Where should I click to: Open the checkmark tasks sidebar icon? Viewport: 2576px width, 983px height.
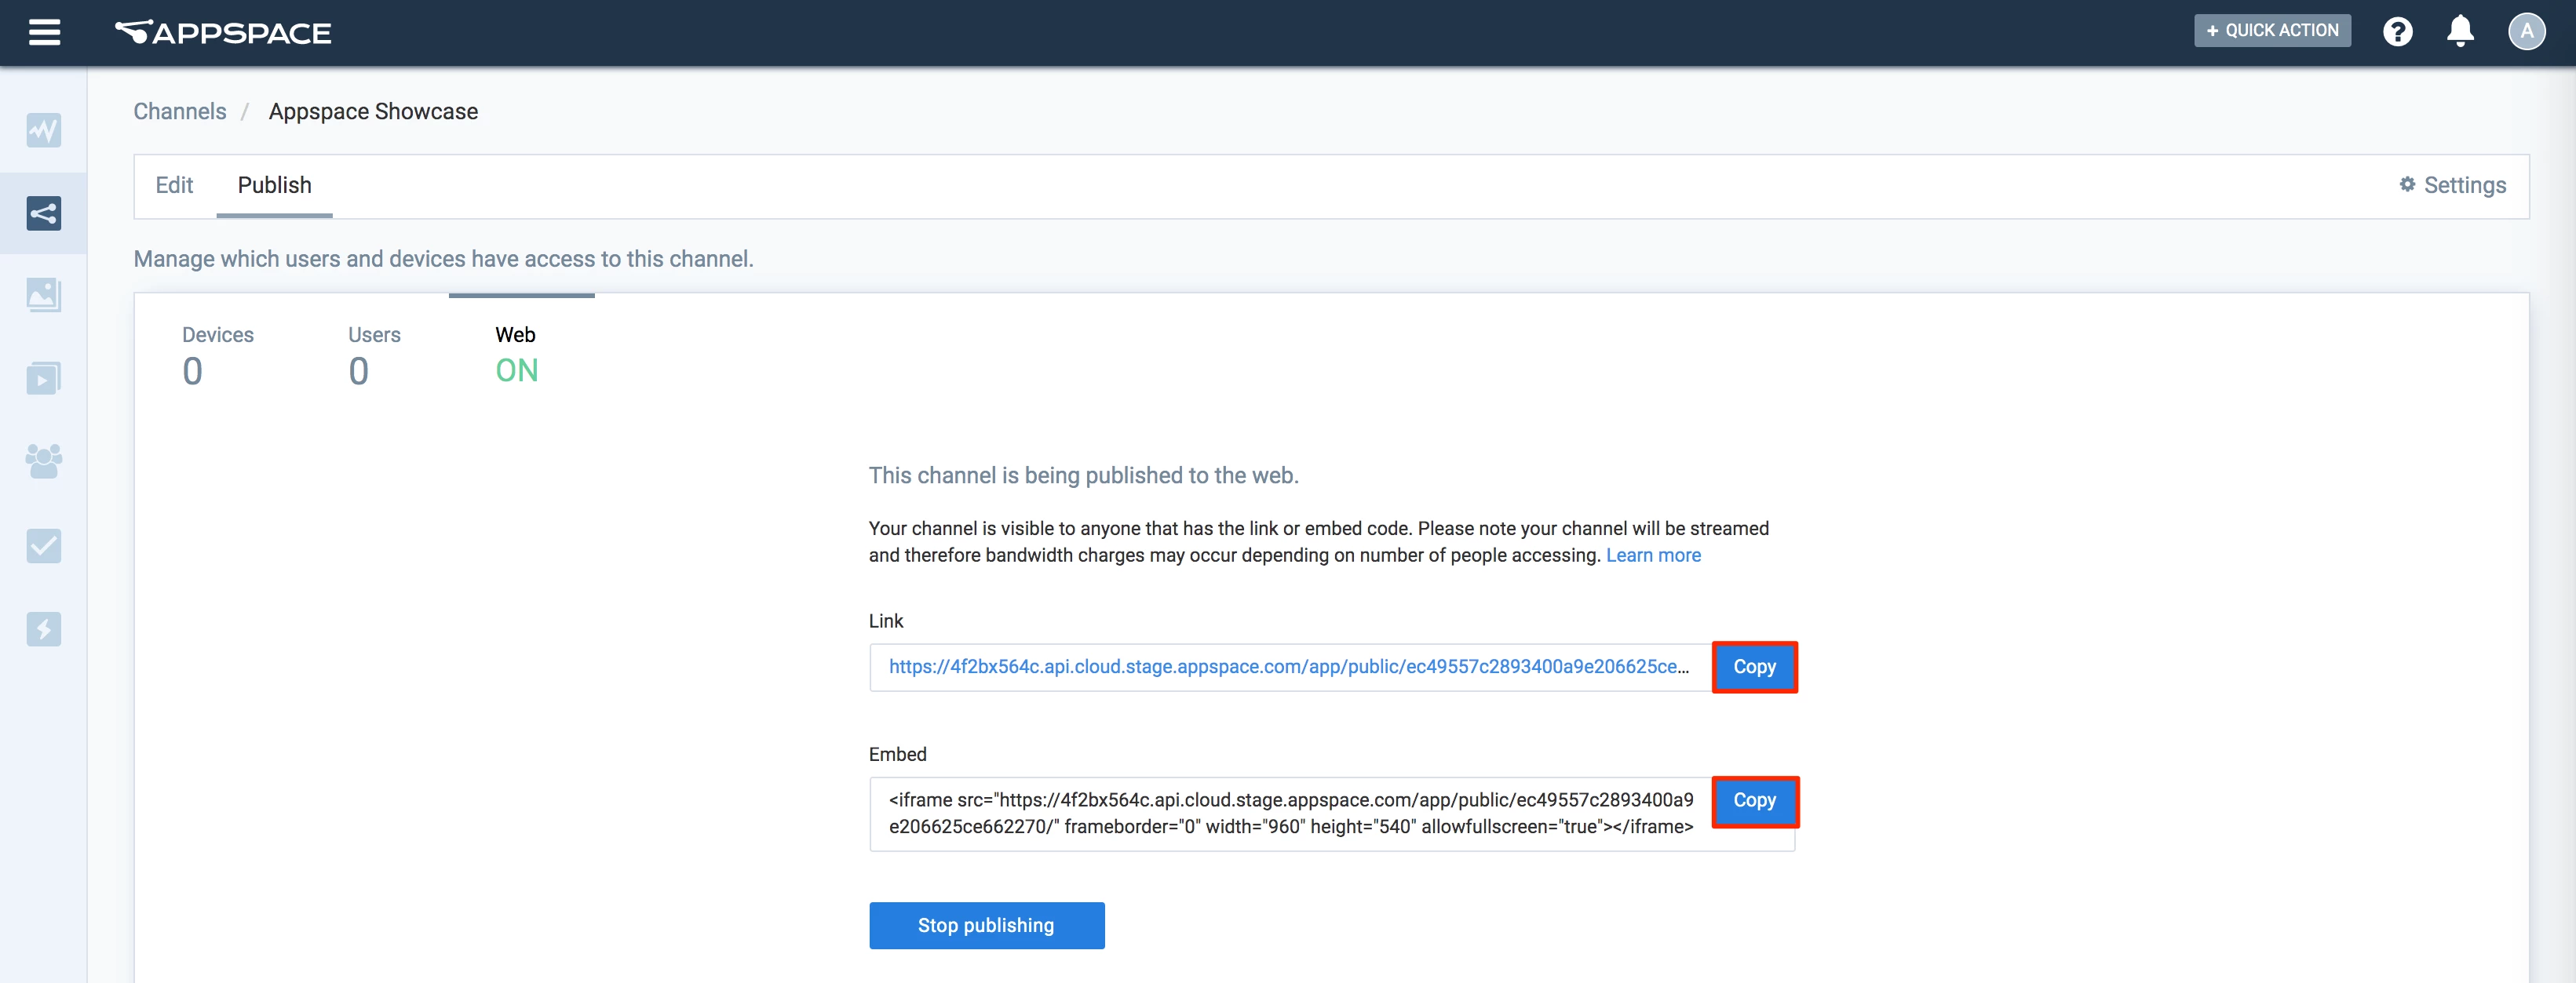(44, 546)
